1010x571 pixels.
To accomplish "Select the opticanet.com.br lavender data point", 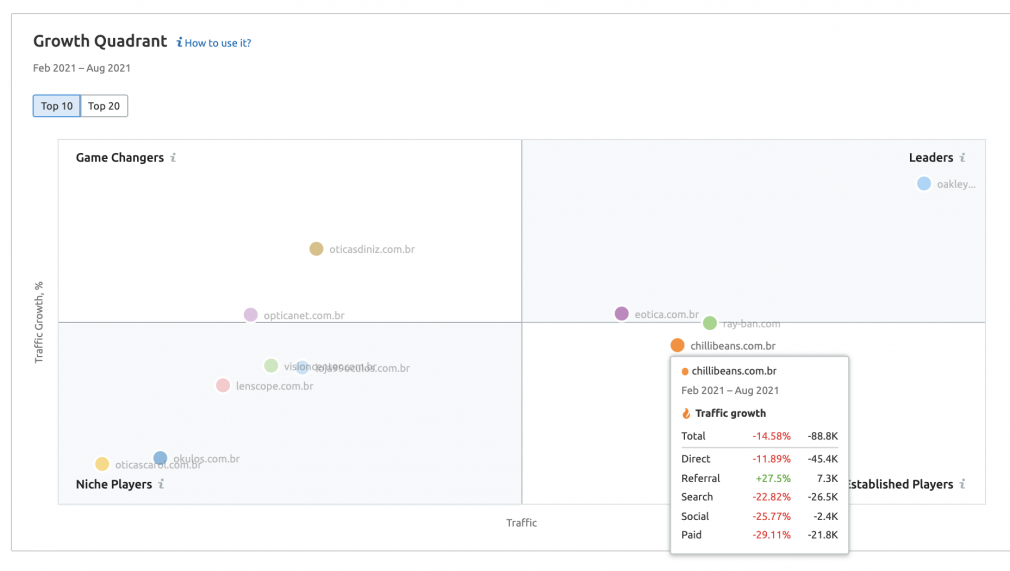I will pos(251,315).
